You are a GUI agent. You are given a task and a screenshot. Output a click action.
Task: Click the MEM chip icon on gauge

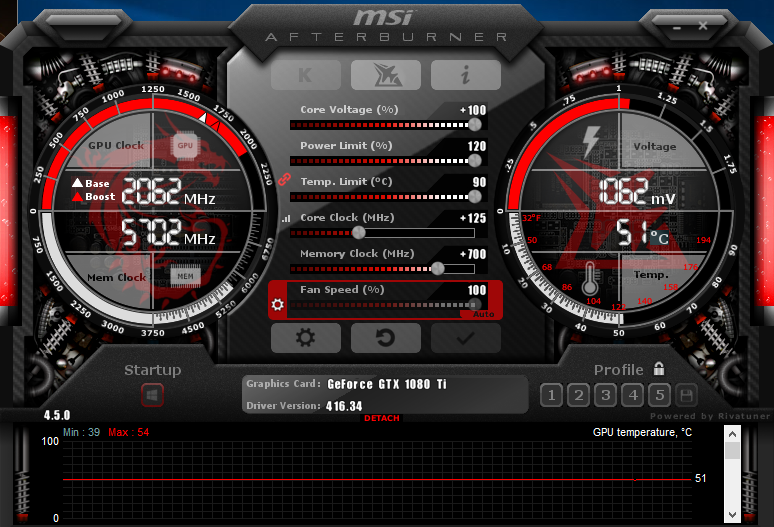coord(185,276)
